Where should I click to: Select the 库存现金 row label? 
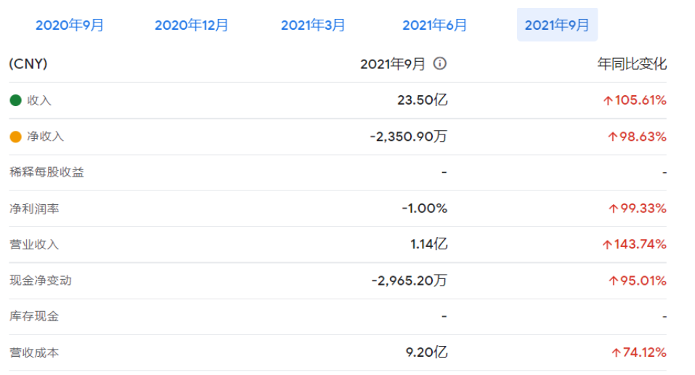click(x=34, y=316)
